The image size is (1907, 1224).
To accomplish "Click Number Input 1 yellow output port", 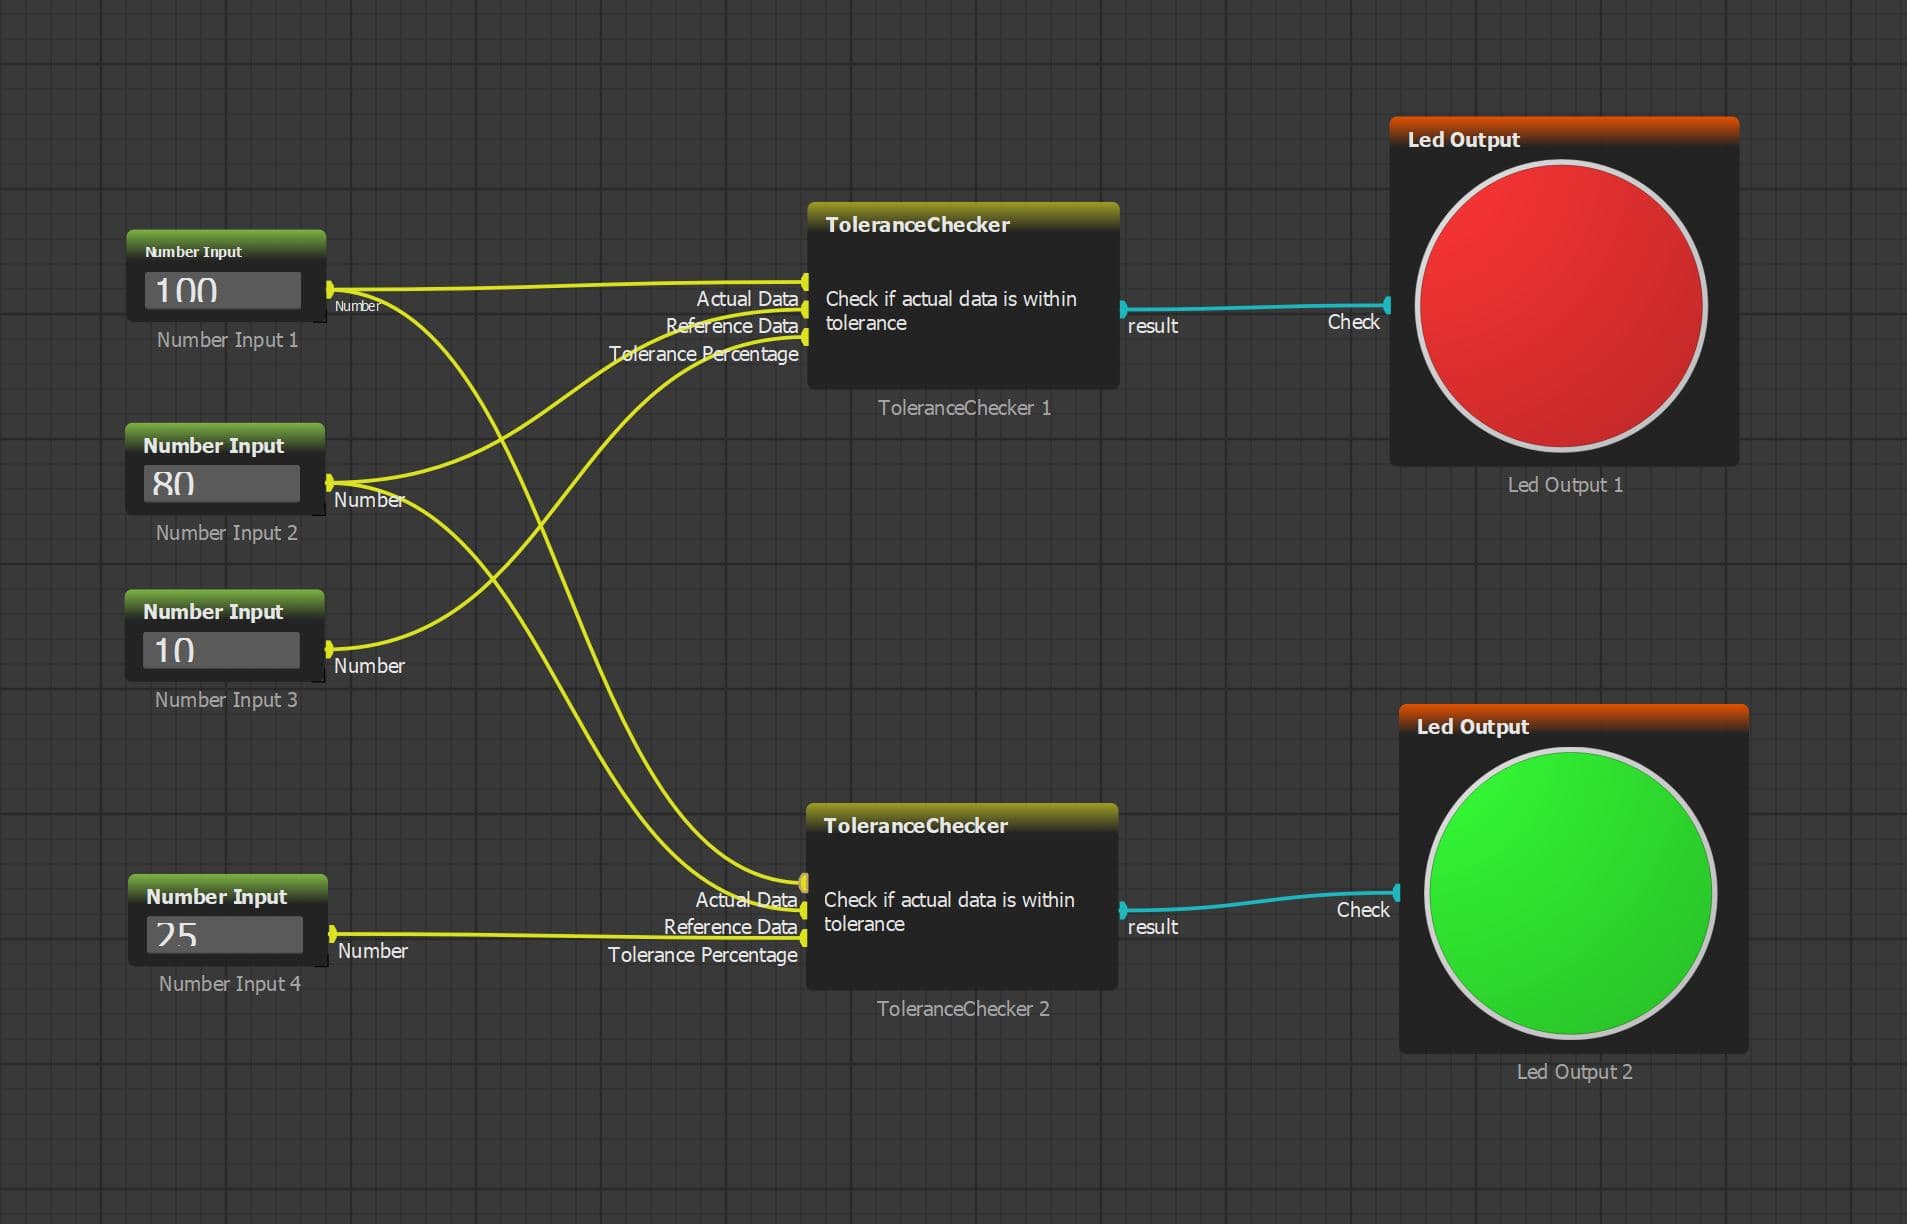I will pyautogui.click(x=330, y=290).
